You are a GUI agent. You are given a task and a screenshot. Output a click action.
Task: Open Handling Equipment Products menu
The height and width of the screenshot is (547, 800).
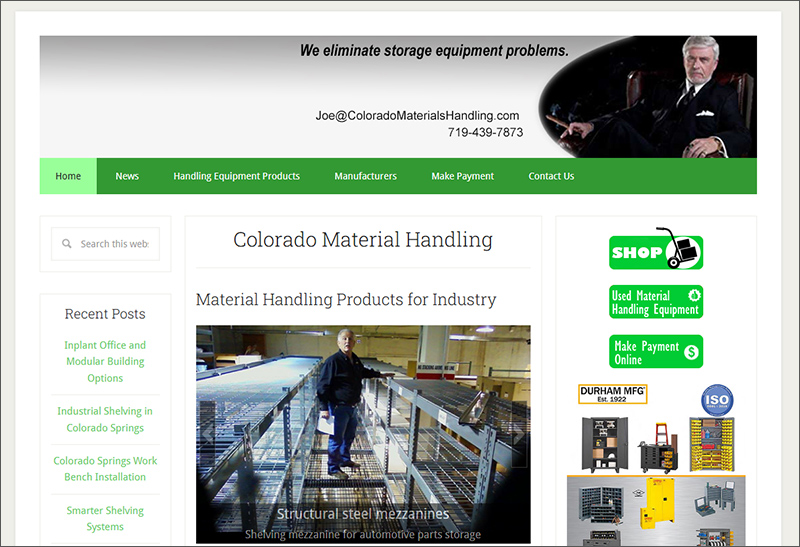(x=236, y=176)
